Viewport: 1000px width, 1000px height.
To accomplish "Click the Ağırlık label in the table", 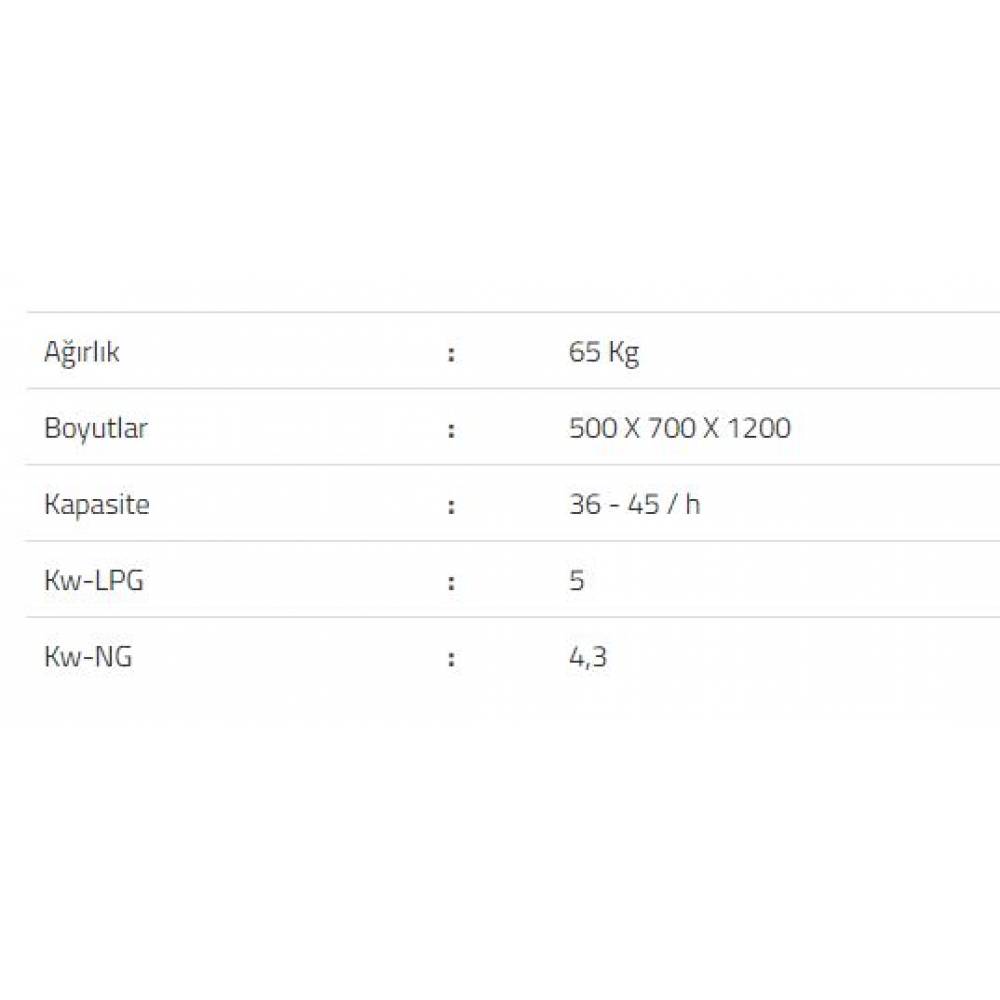I will (82, 352).
